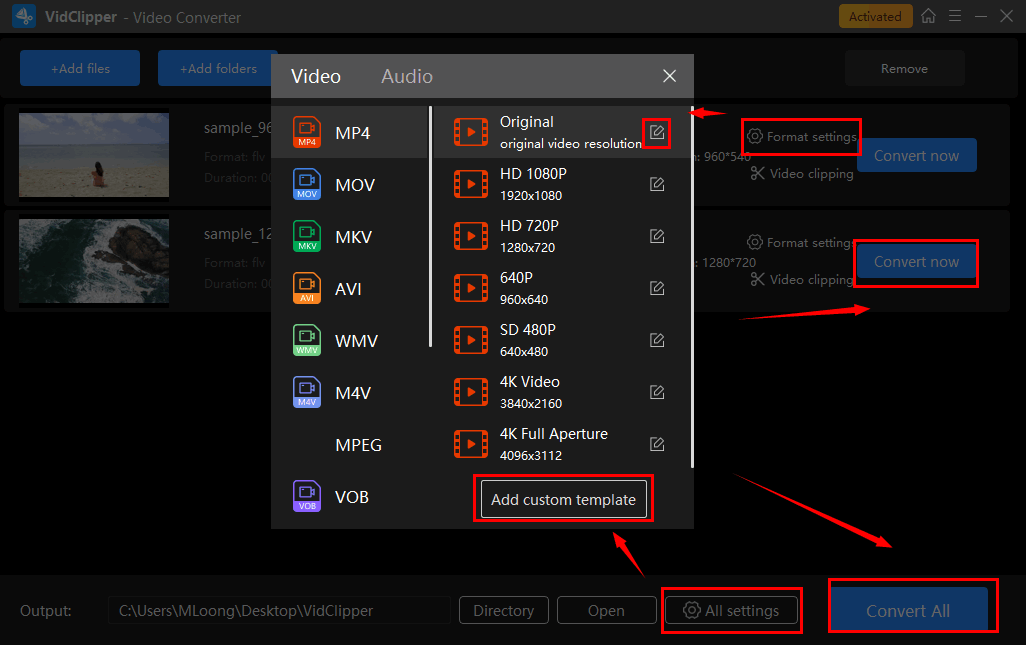Select the Video tab

click(x=315, y=77)
